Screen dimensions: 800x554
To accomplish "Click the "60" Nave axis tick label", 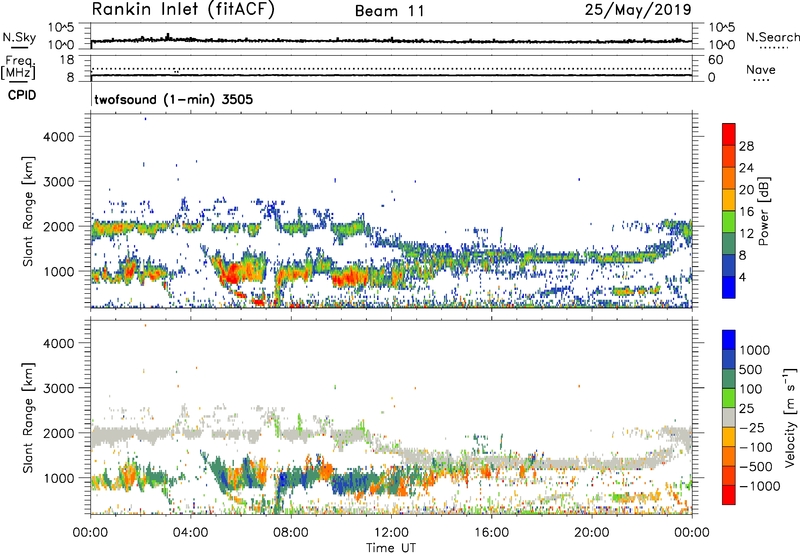I will pos(715,60).
